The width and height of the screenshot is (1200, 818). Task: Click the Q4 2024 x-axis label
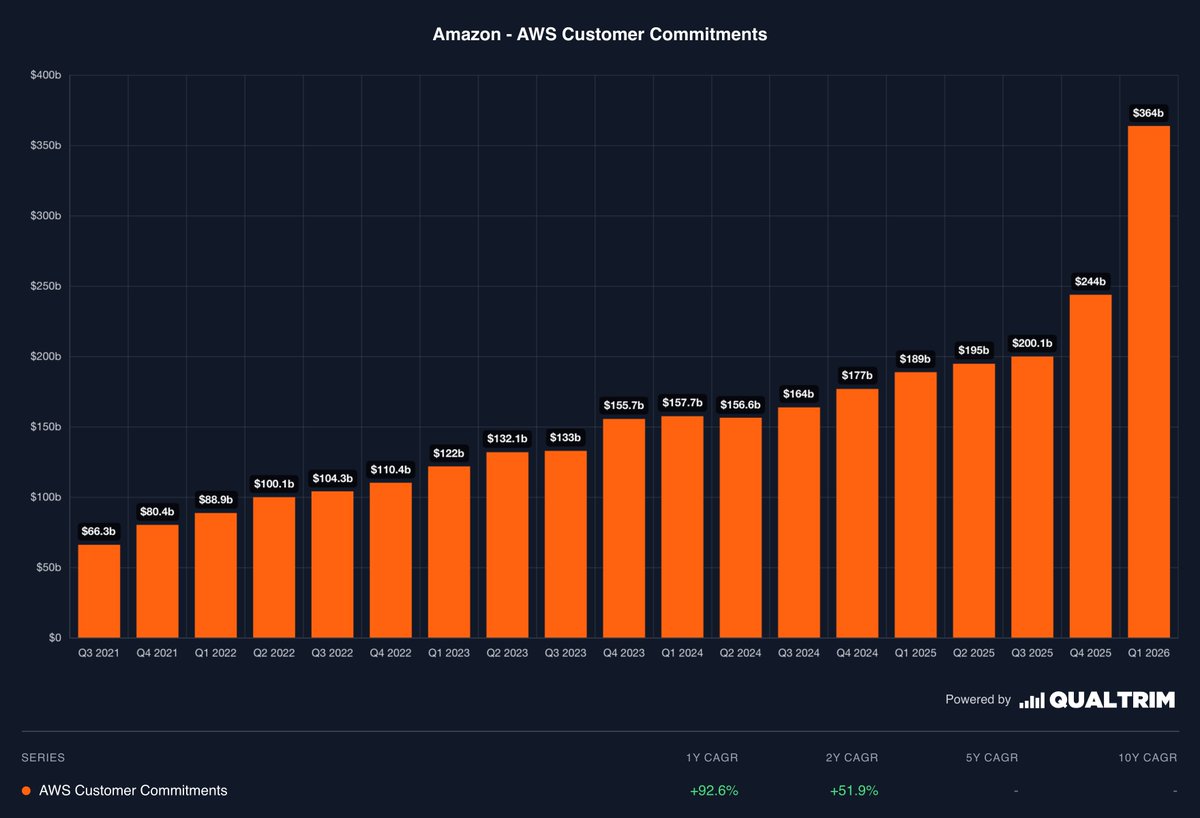pyautogui.click(x=857, y=652)
